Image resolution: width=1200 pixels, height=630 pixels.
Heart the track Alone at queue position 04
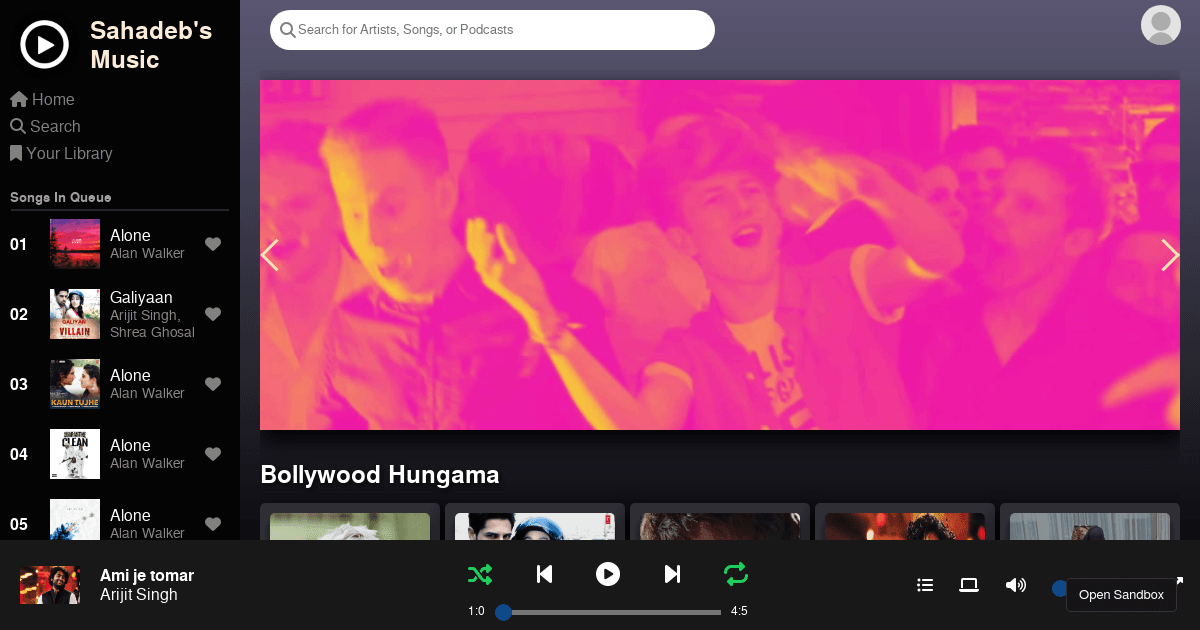click(213, 454)
